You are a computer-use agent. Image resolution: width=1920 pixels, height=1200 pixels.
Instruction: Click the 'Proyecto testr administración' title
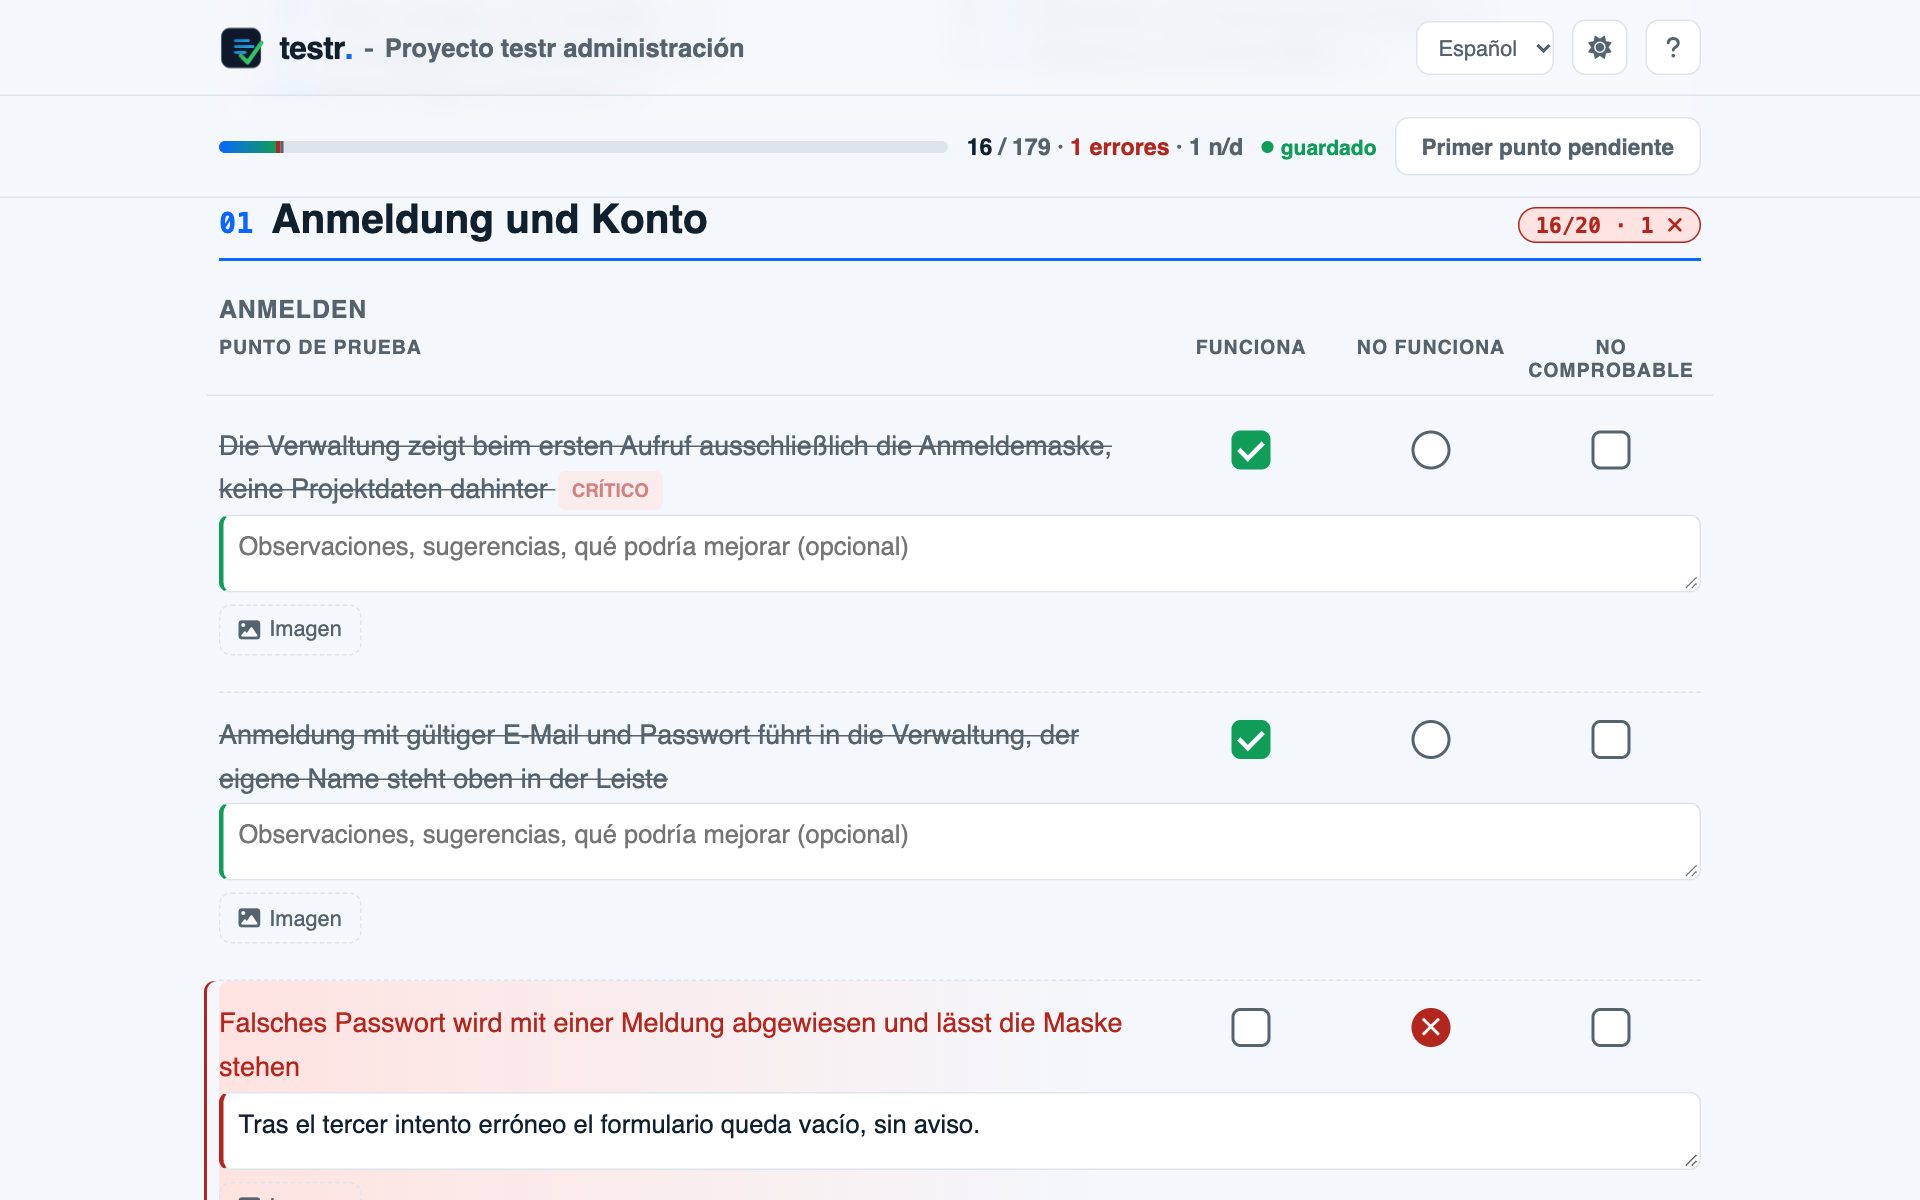564,48
